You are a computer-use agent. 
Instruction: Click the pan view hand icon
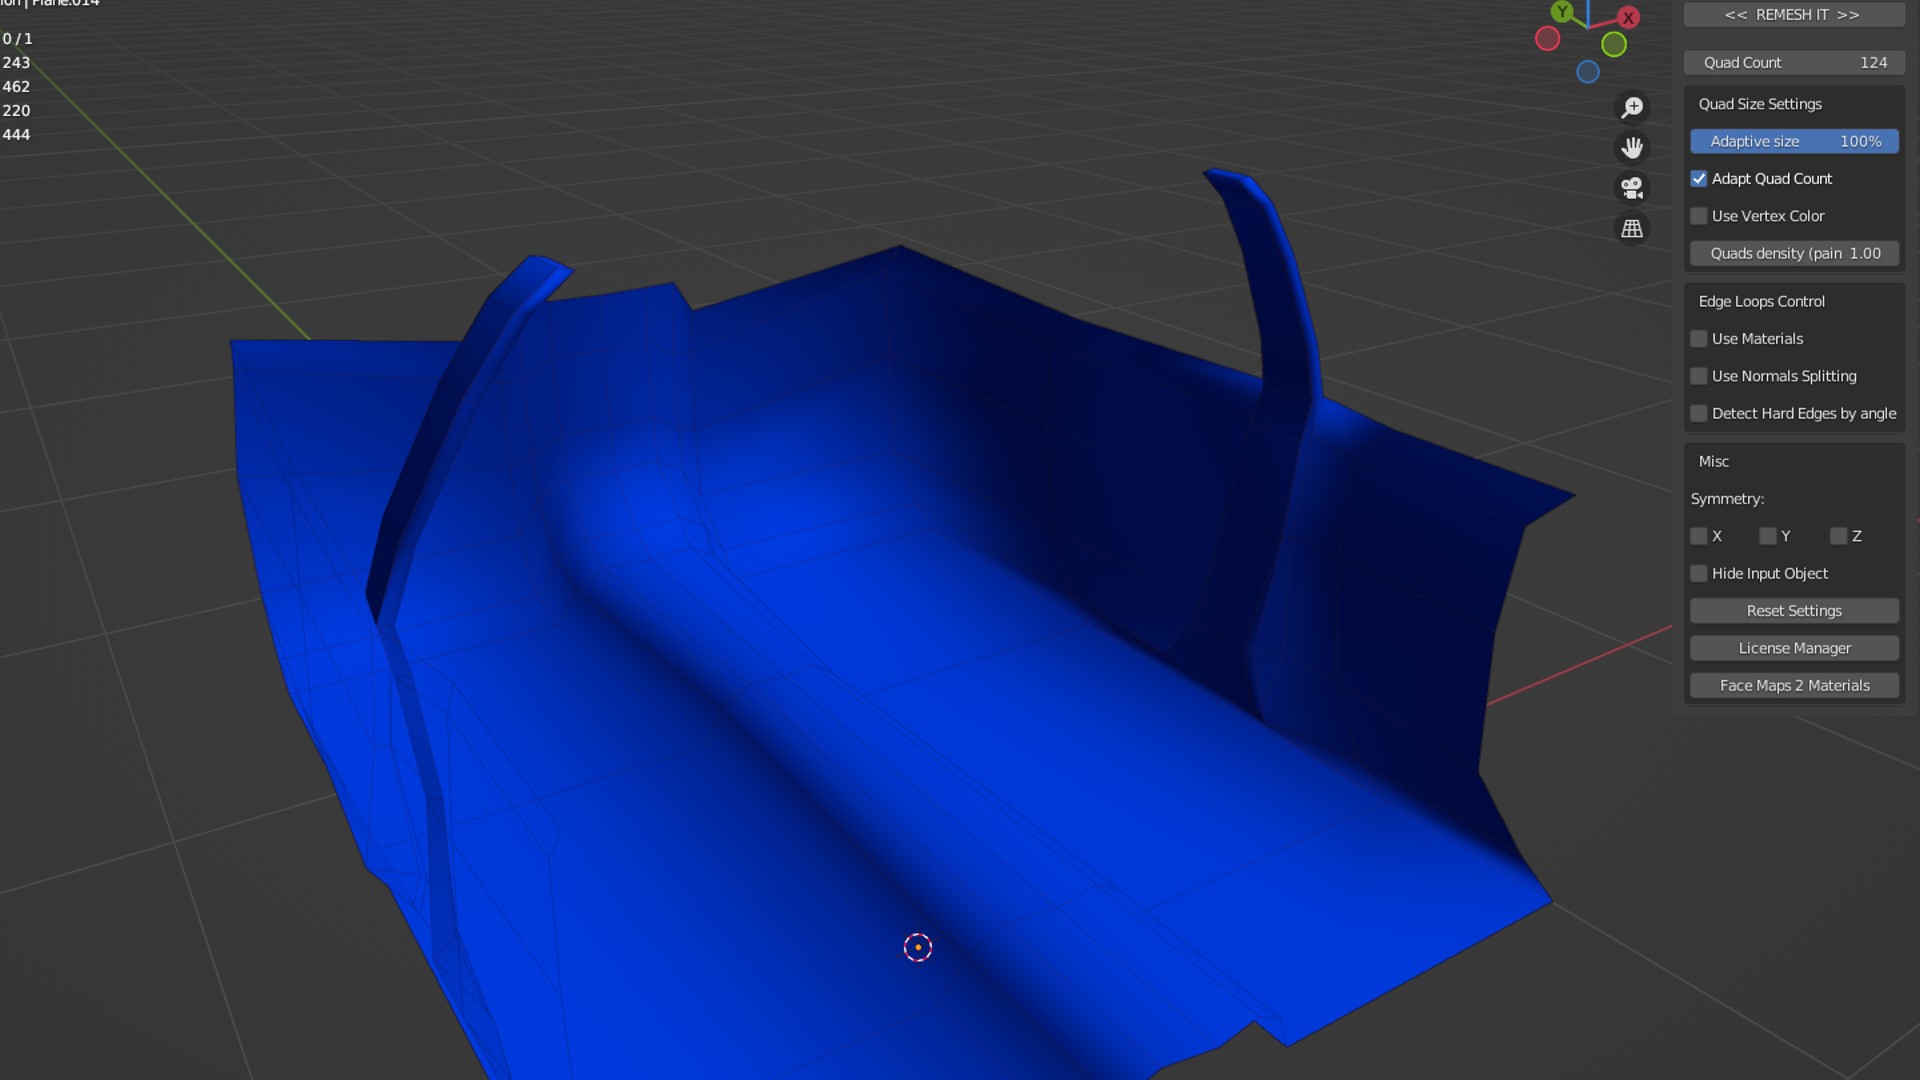(1632, 148)
